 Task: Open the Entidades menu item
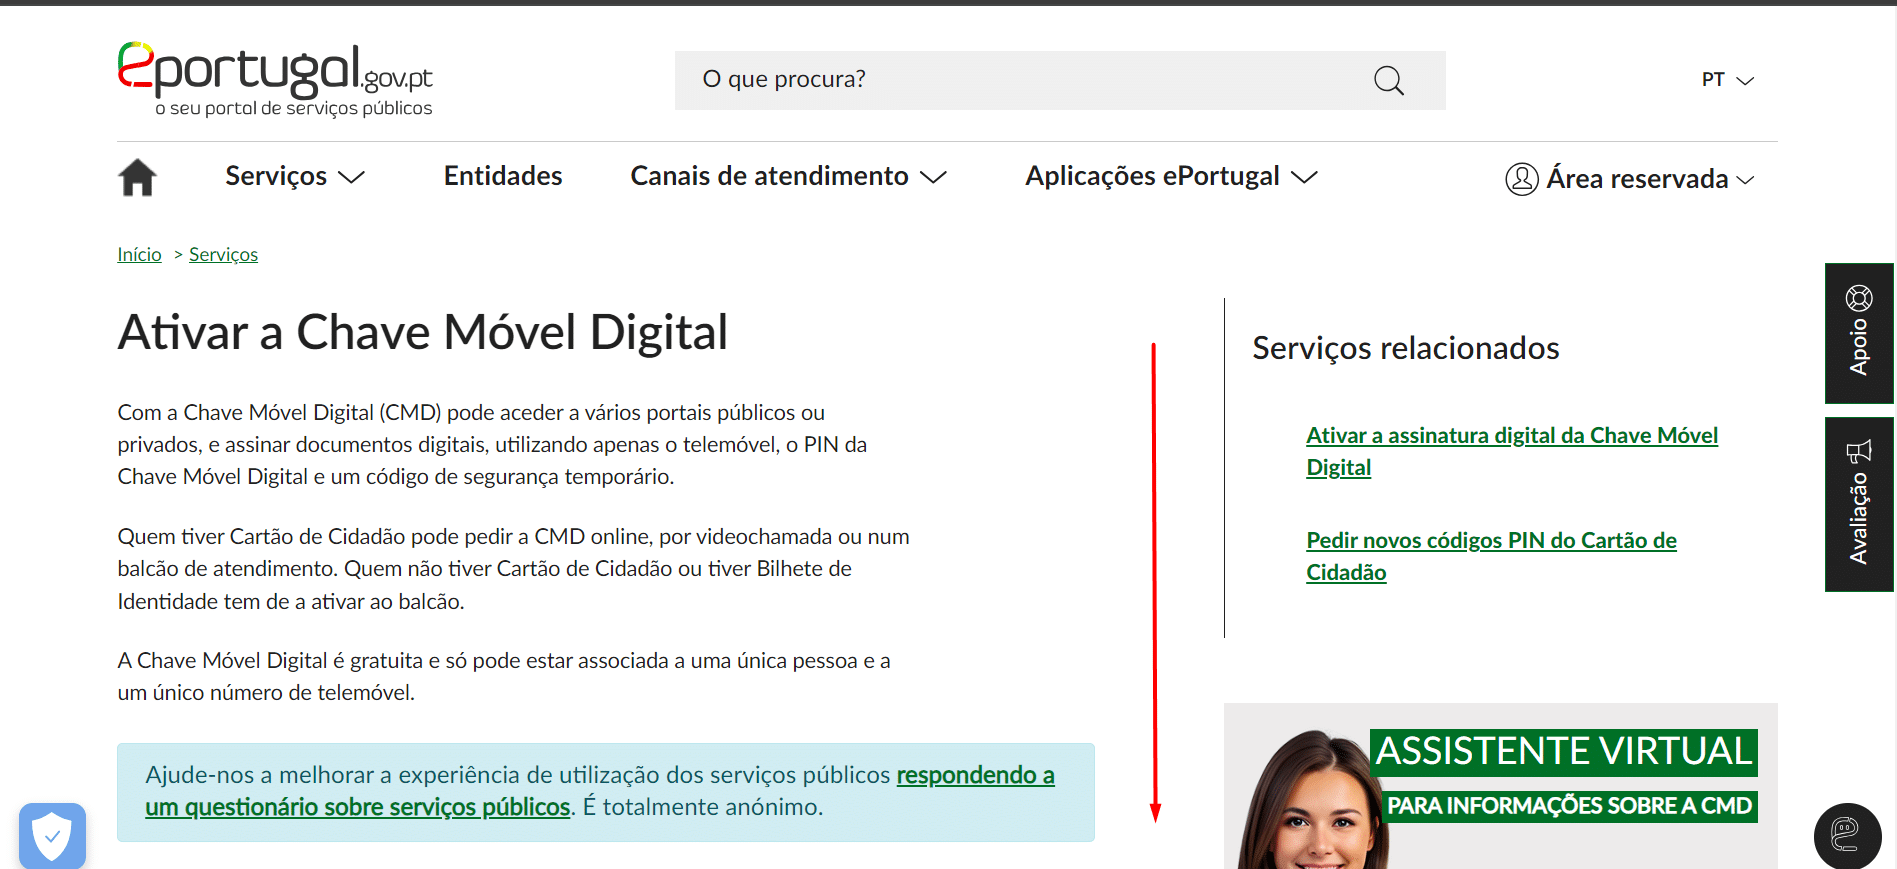tap(503, 176)
